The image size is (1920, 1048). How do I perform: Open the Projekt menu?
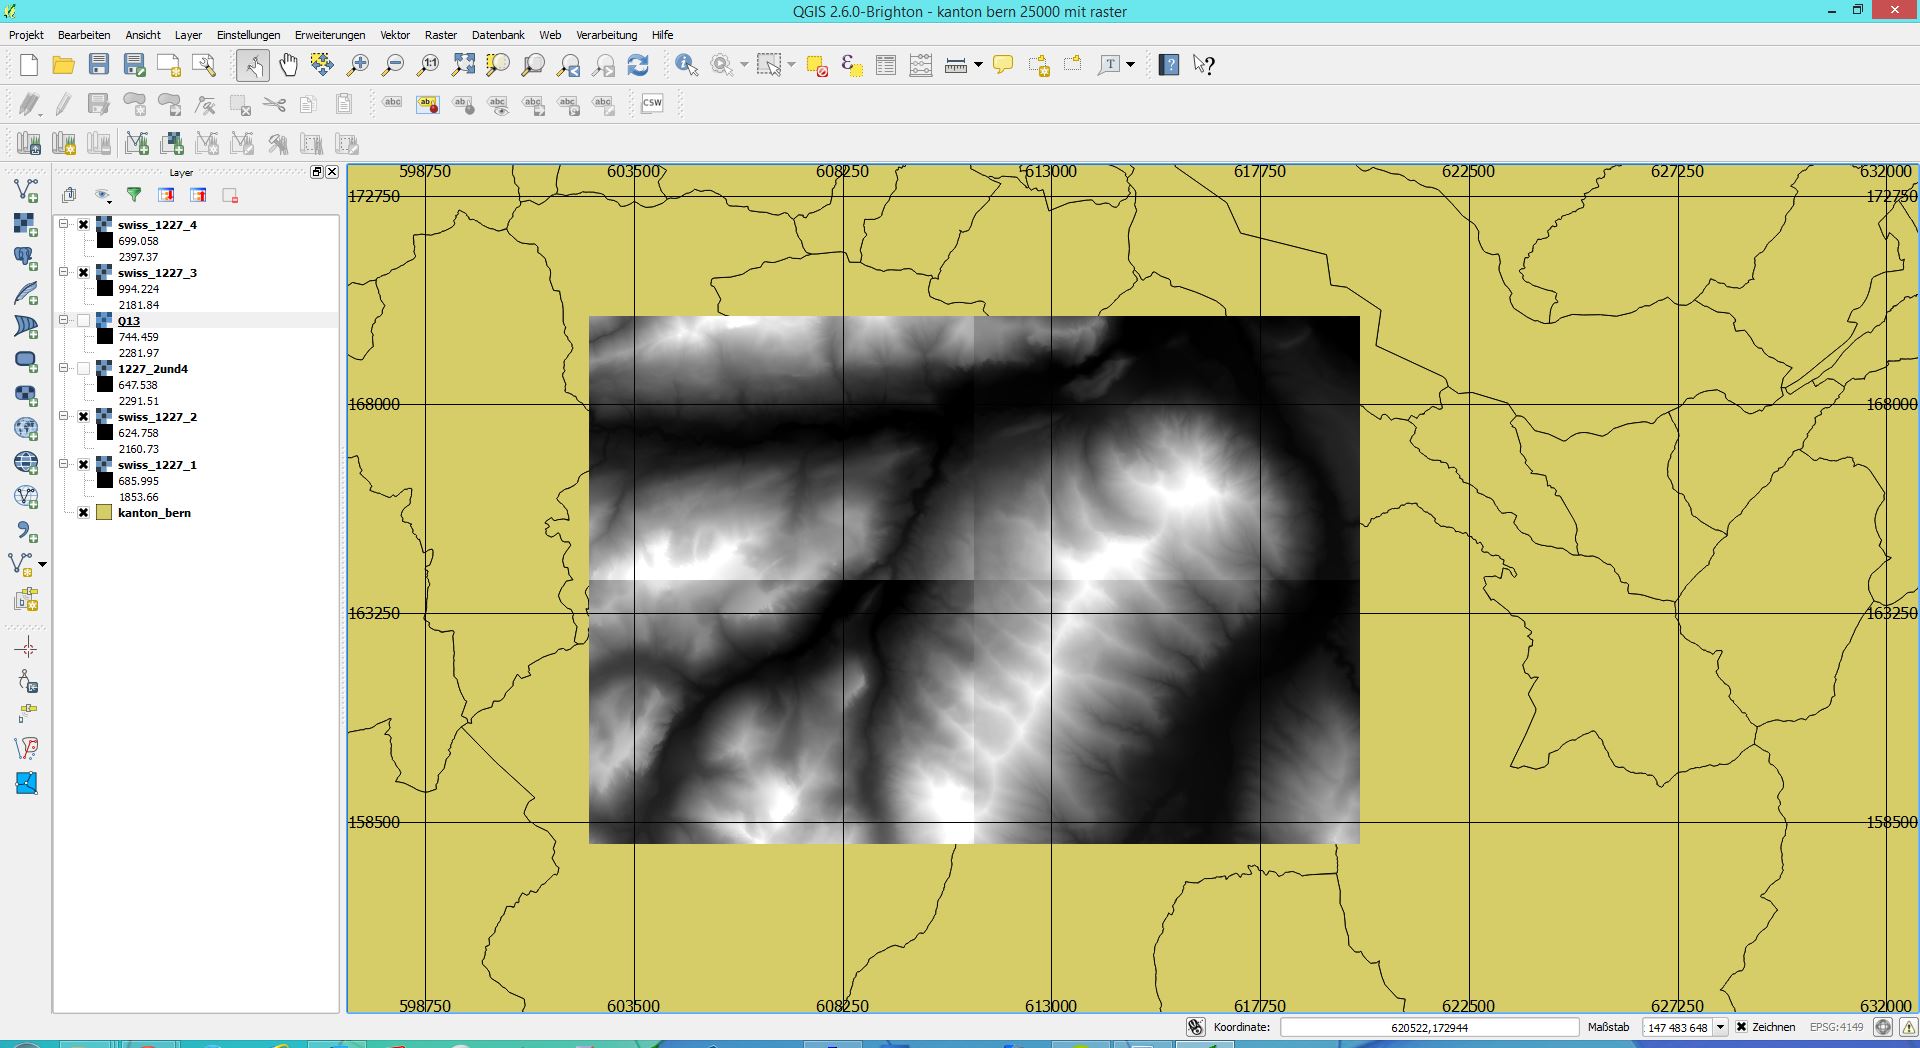(26, 35)
